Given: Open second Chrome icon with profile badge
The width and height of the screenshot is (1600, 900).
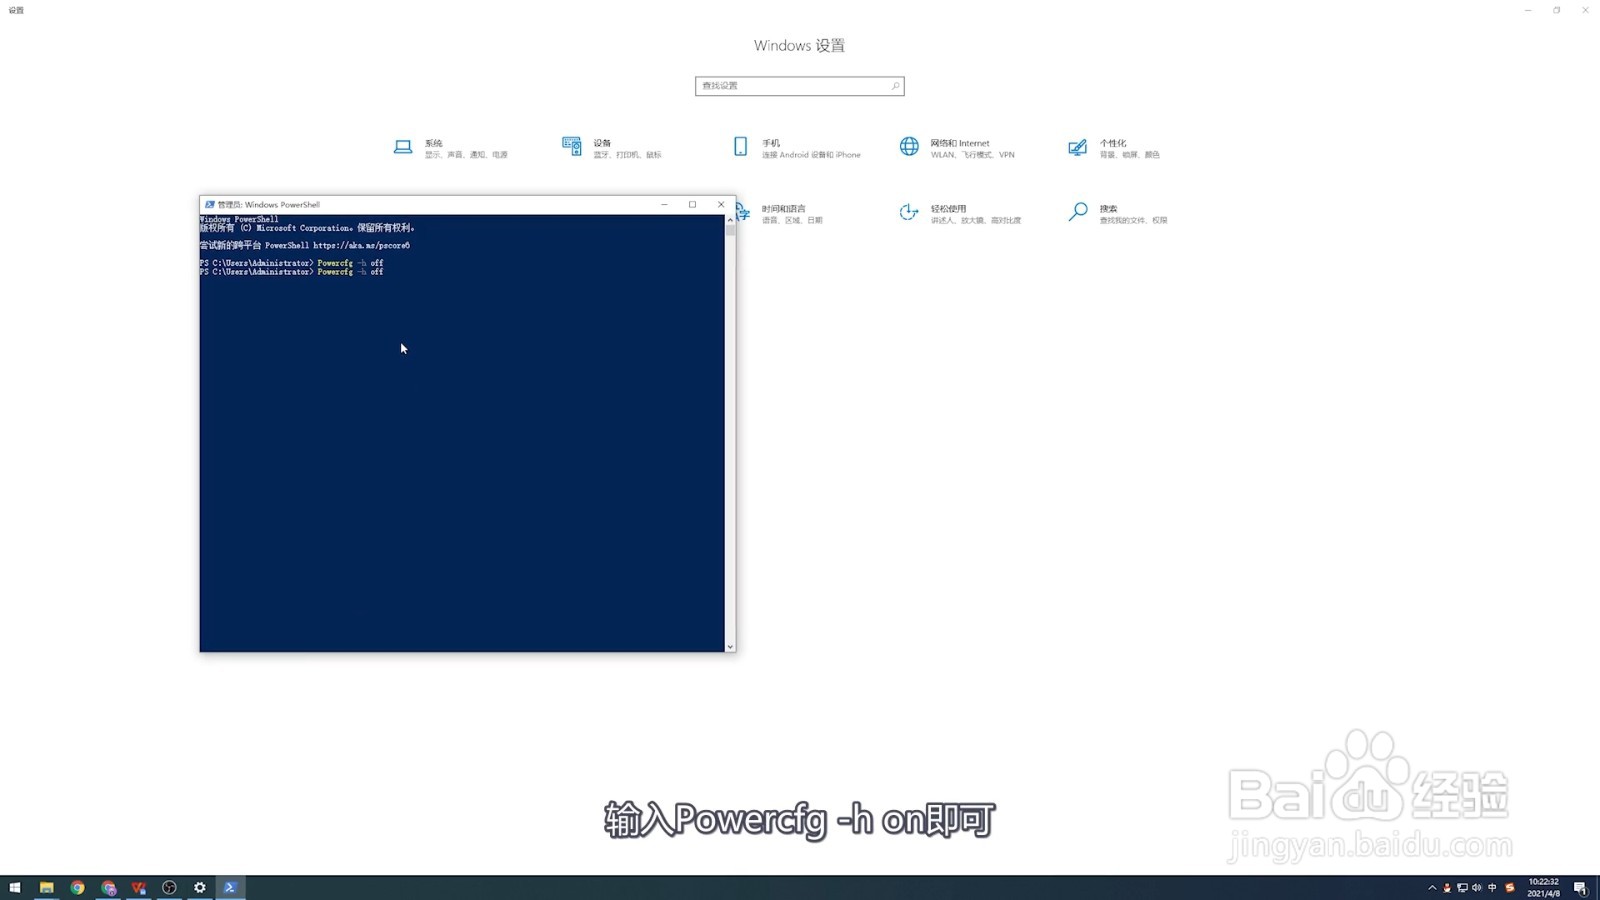Looking at the screenshot, I should tap(108, 887).
